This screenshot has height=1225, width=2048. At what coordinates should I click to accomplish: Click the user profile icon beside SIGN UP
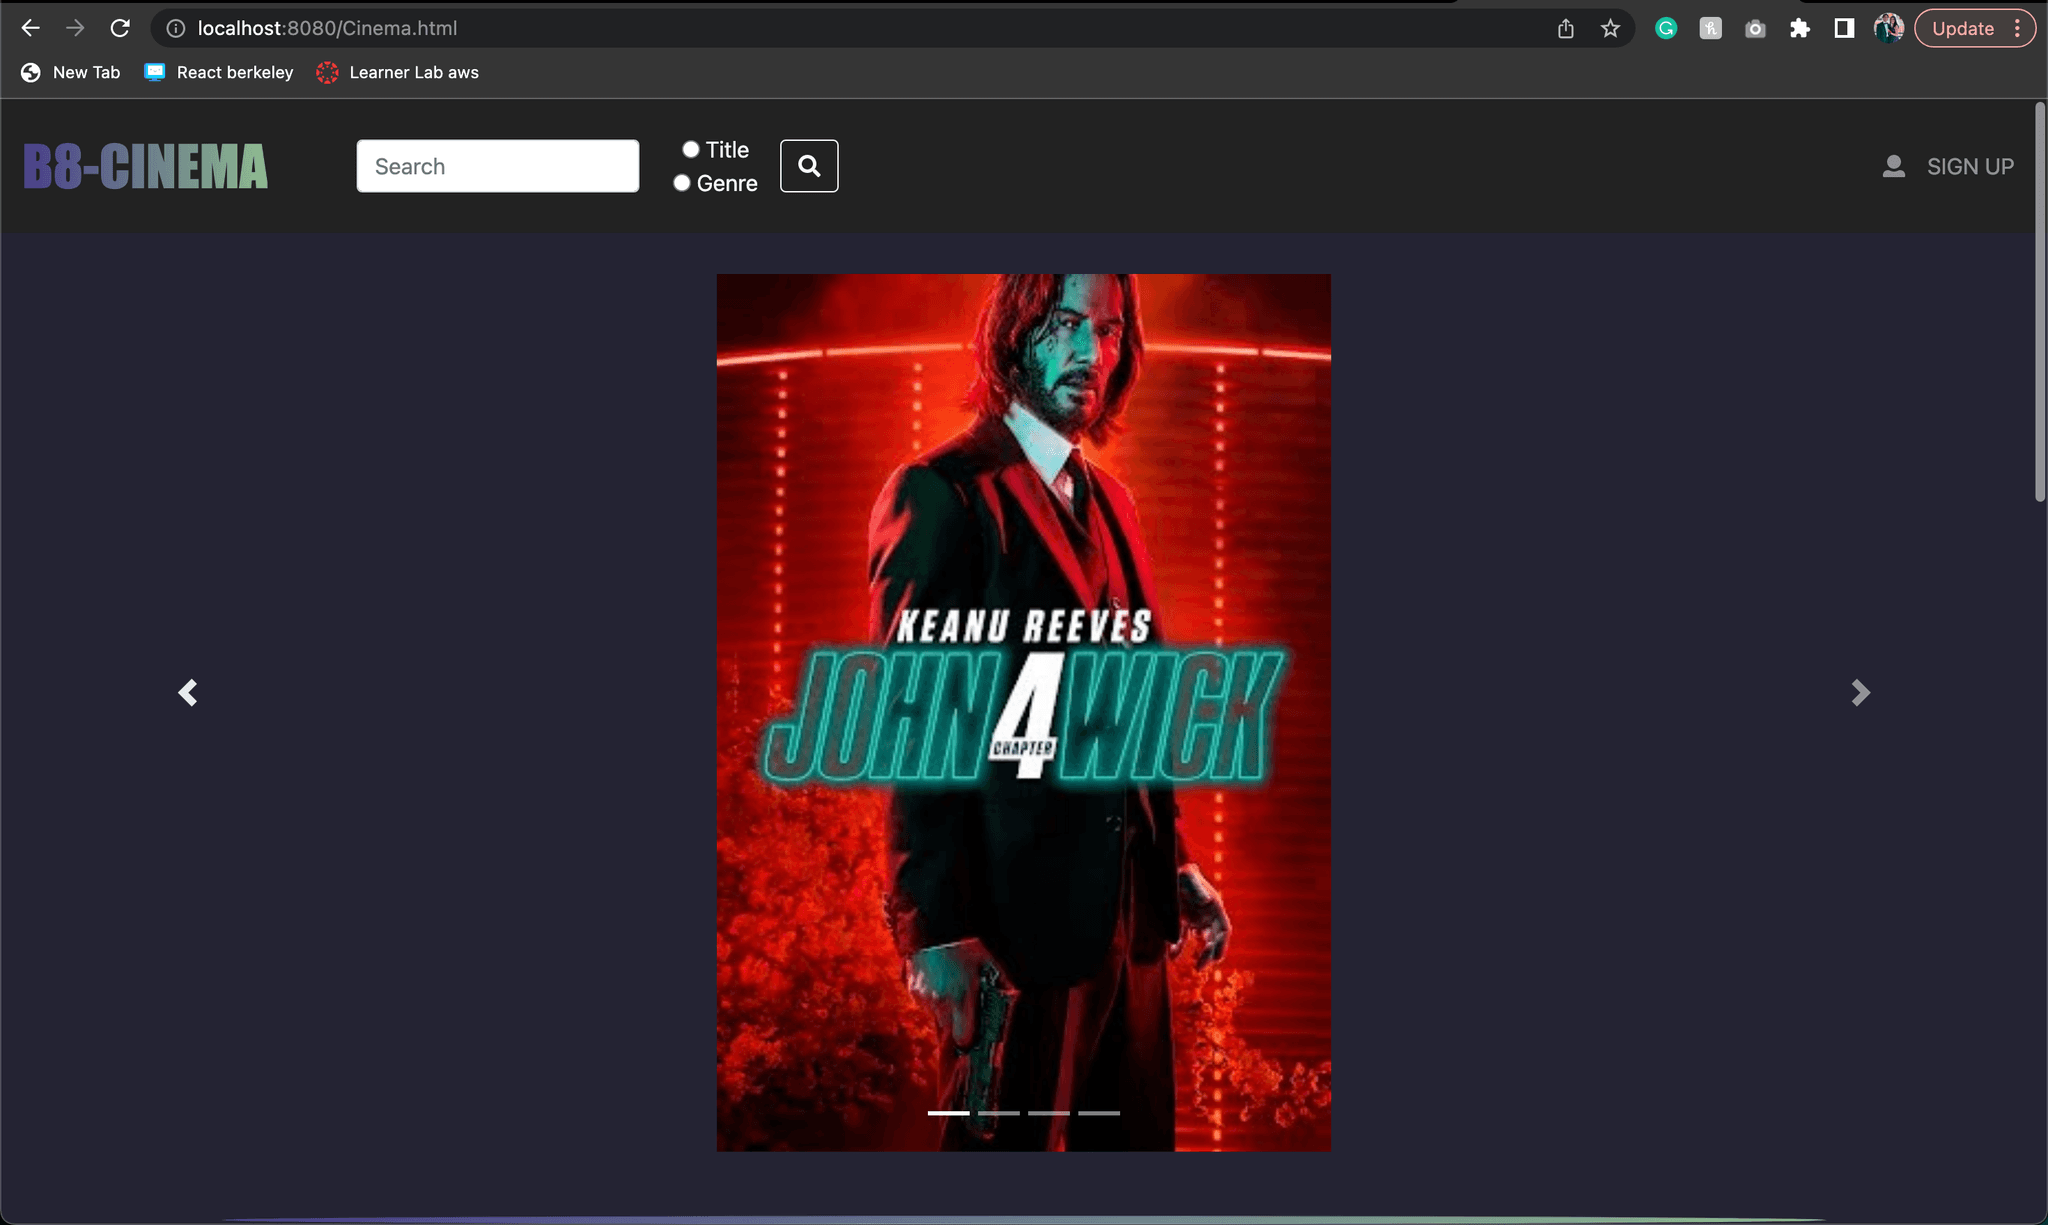(x=1893, y=167)
